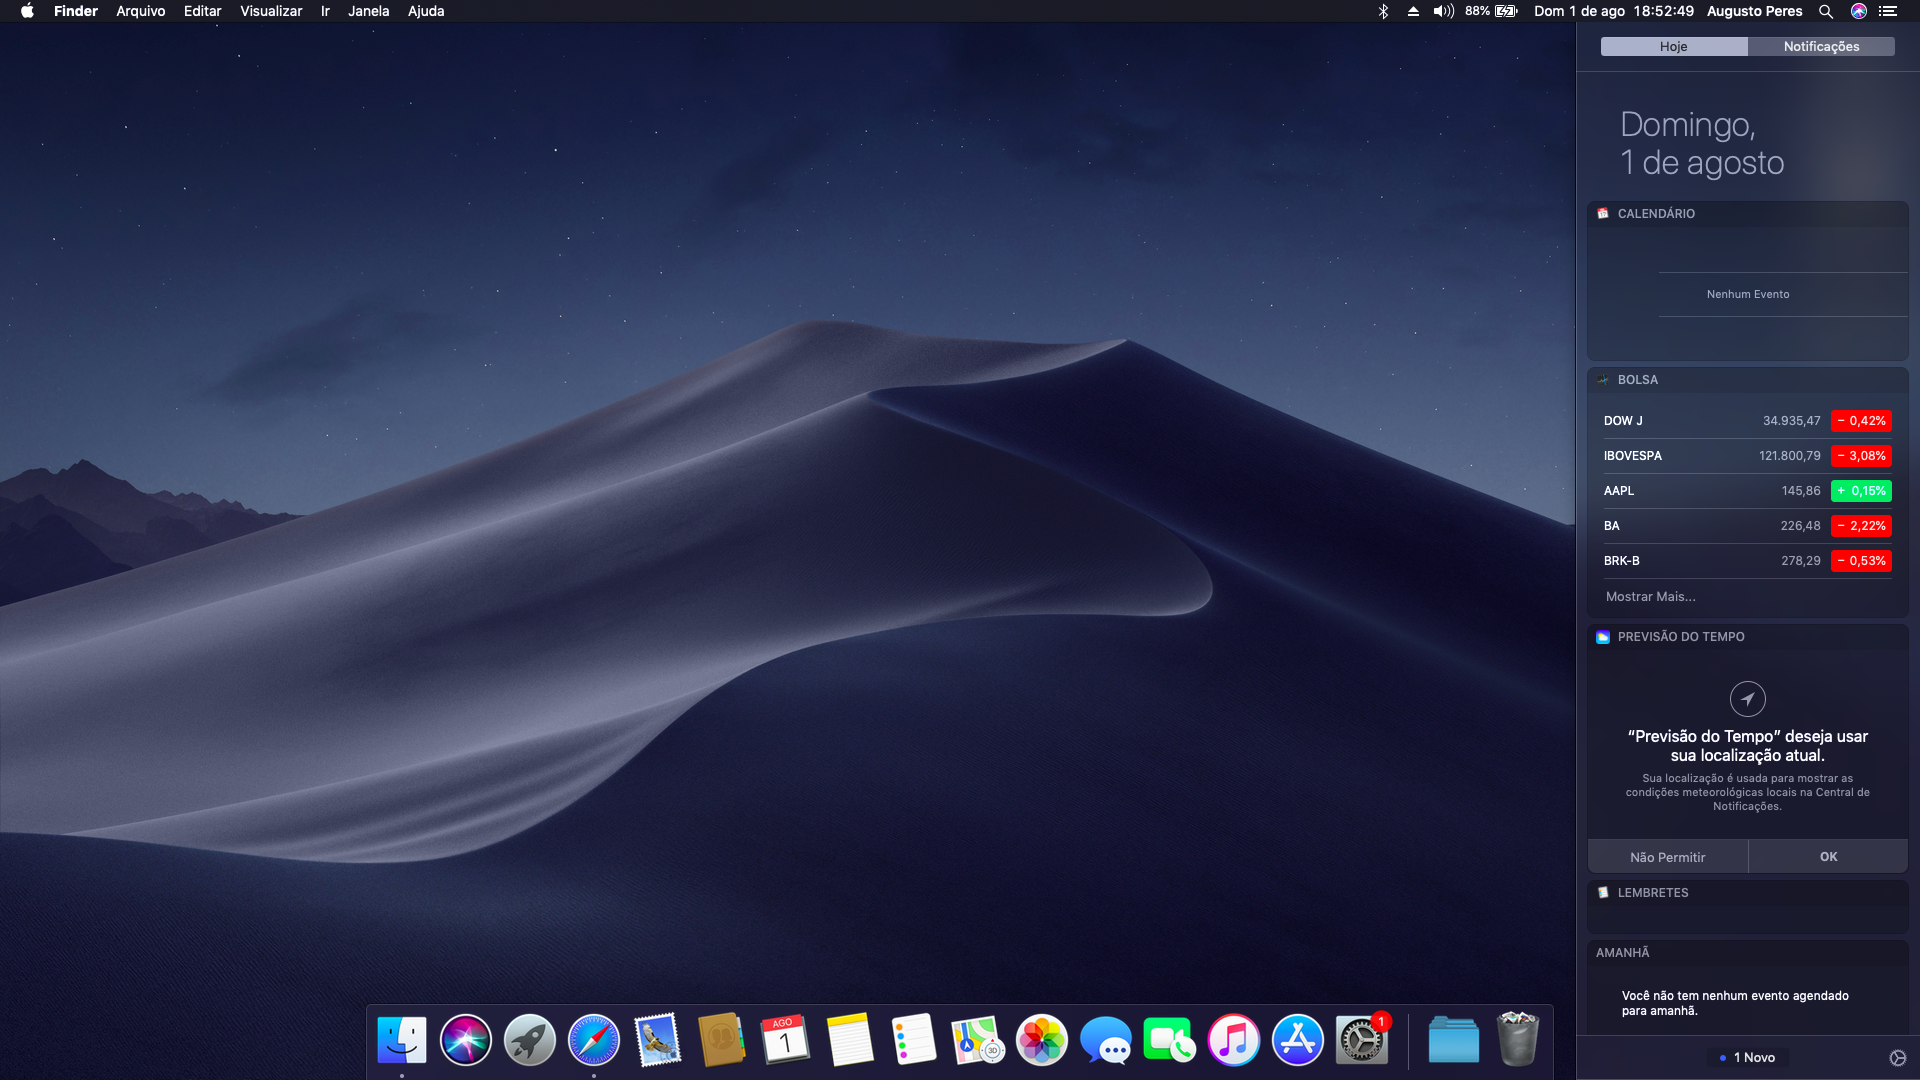This screenshot has width=1920, height=1080.
Task: Open iTunes music app in Dock
Action: (x=1233, y=1040)
